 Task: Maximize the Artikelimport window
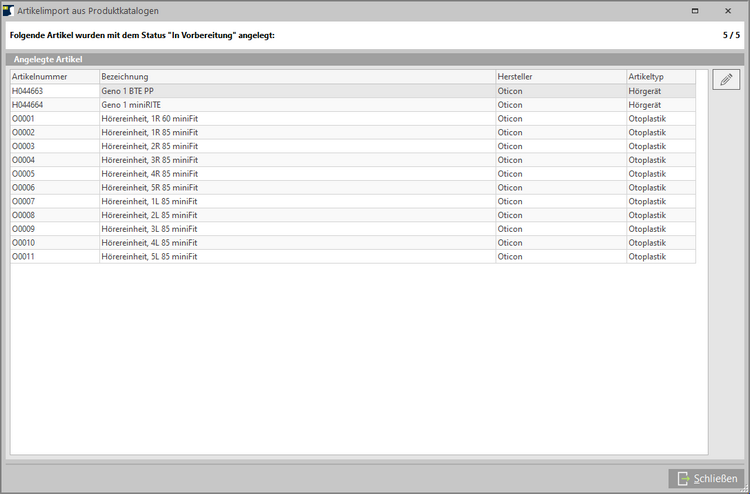click(695, 11)
